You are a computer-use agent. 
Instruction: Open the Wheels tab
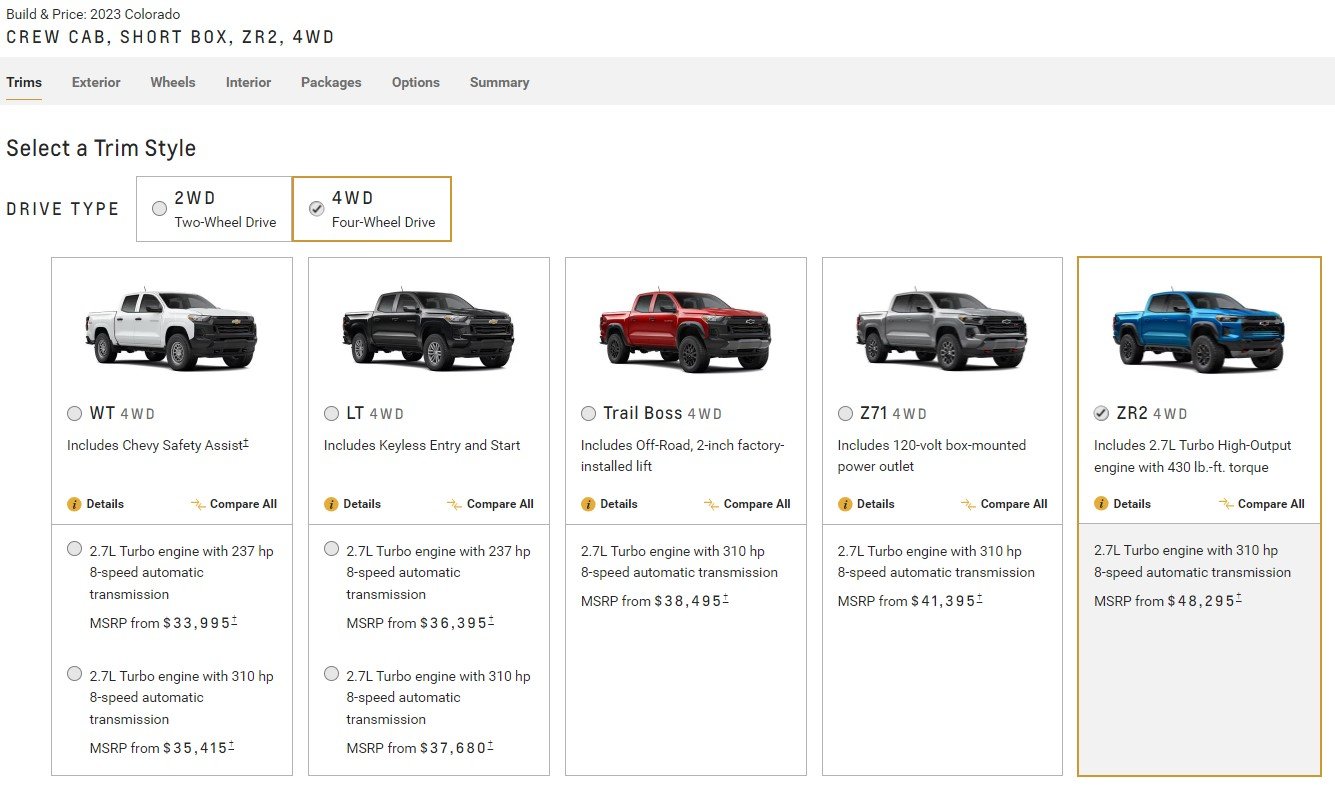coord(173,82)
